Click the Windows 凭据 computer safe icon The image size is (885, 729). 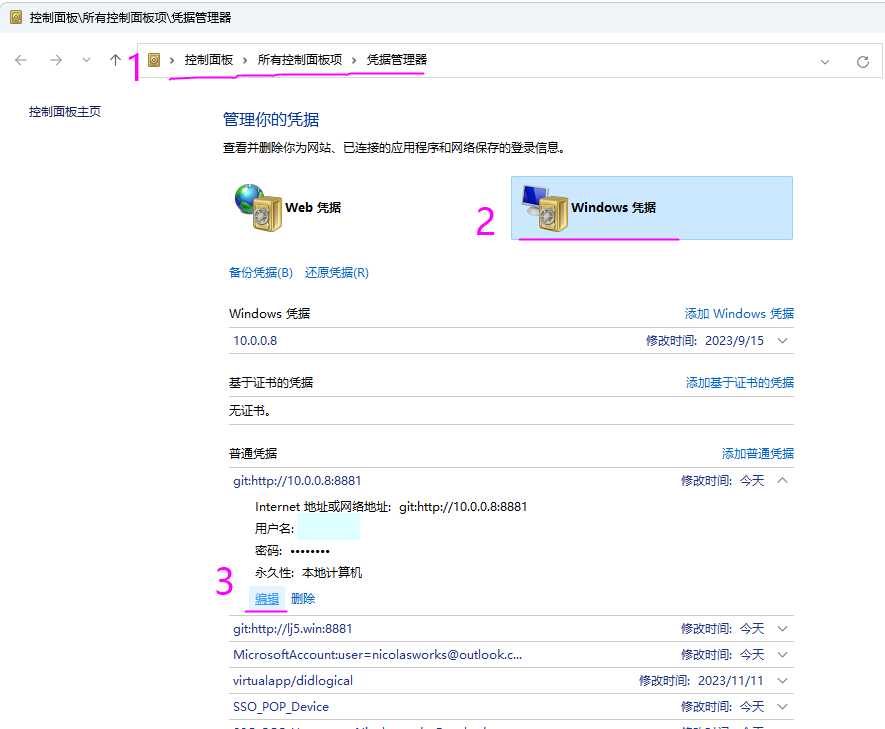(545, 208)
